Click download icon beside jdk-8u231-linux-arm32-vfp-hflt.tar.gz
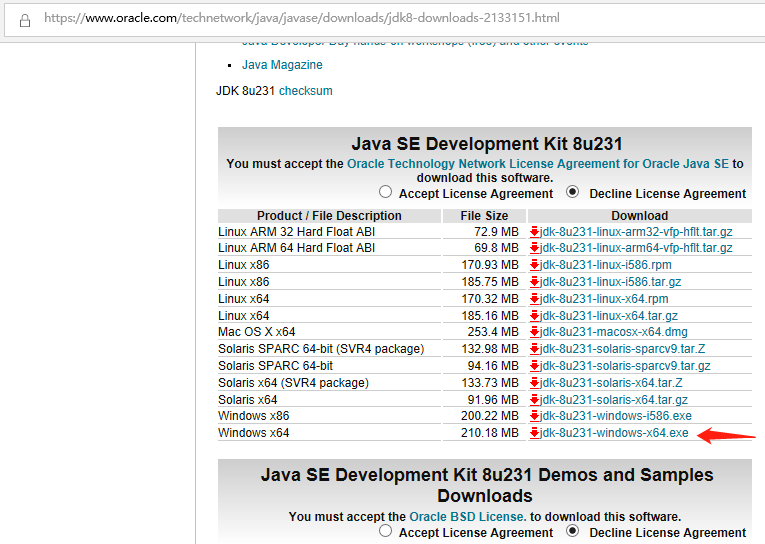Screen dimensions: 765x544 (535, 232)
